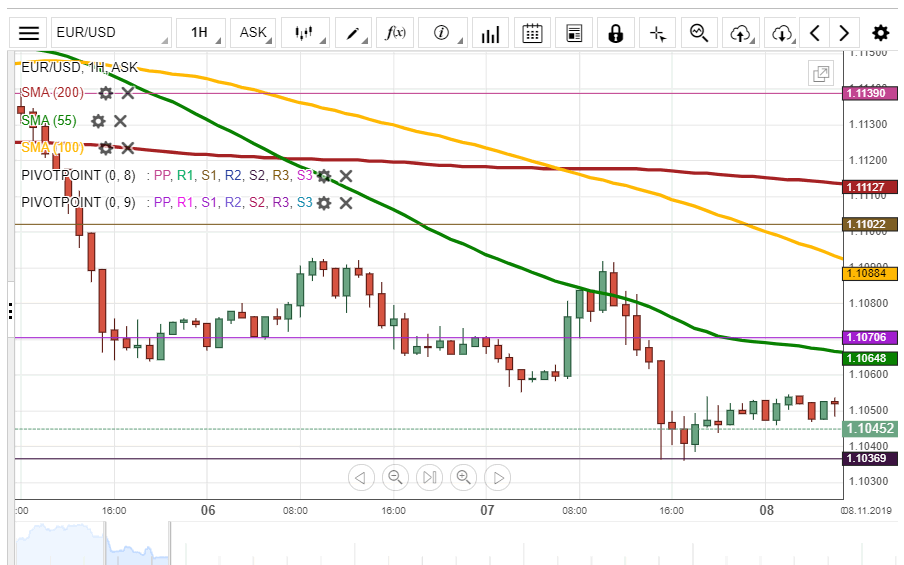Open chart settings gear in toolbar
The image size is (904, 565).
tap(880, 32)
